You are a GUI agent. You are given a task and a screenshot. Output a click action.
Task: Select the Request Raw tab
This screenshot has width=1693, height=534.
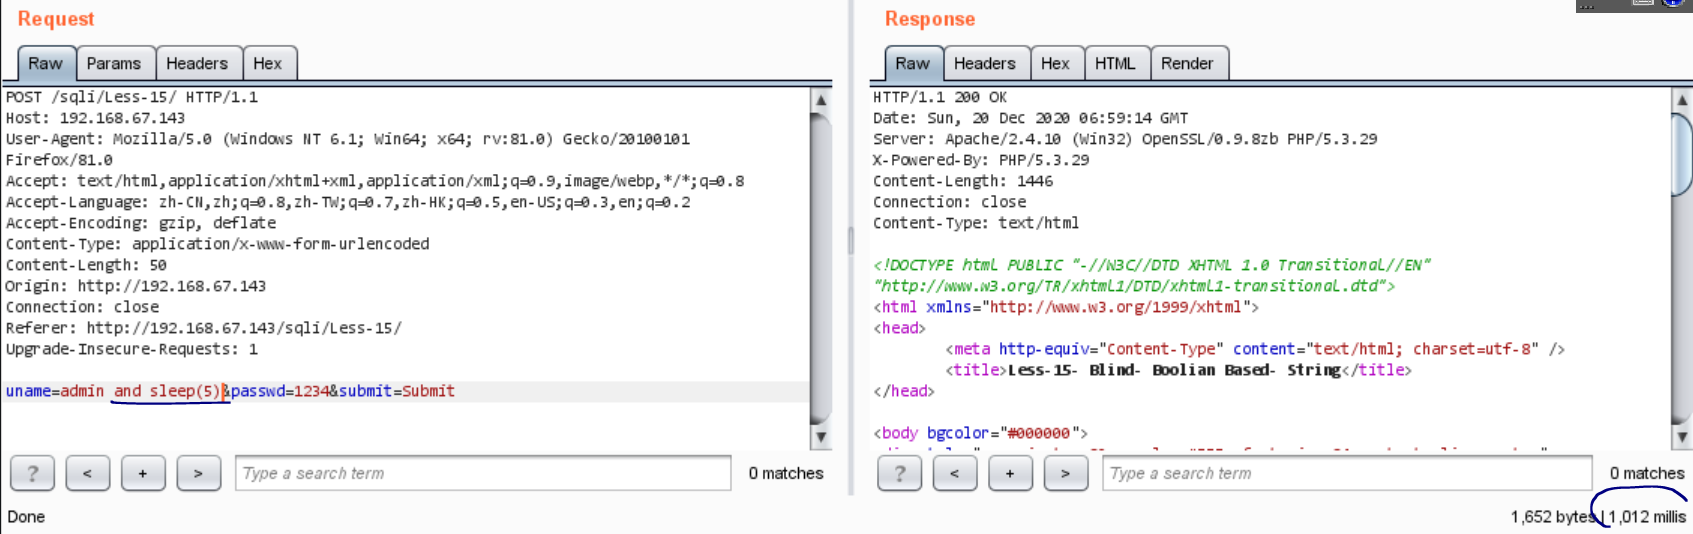tap(45, 63)
